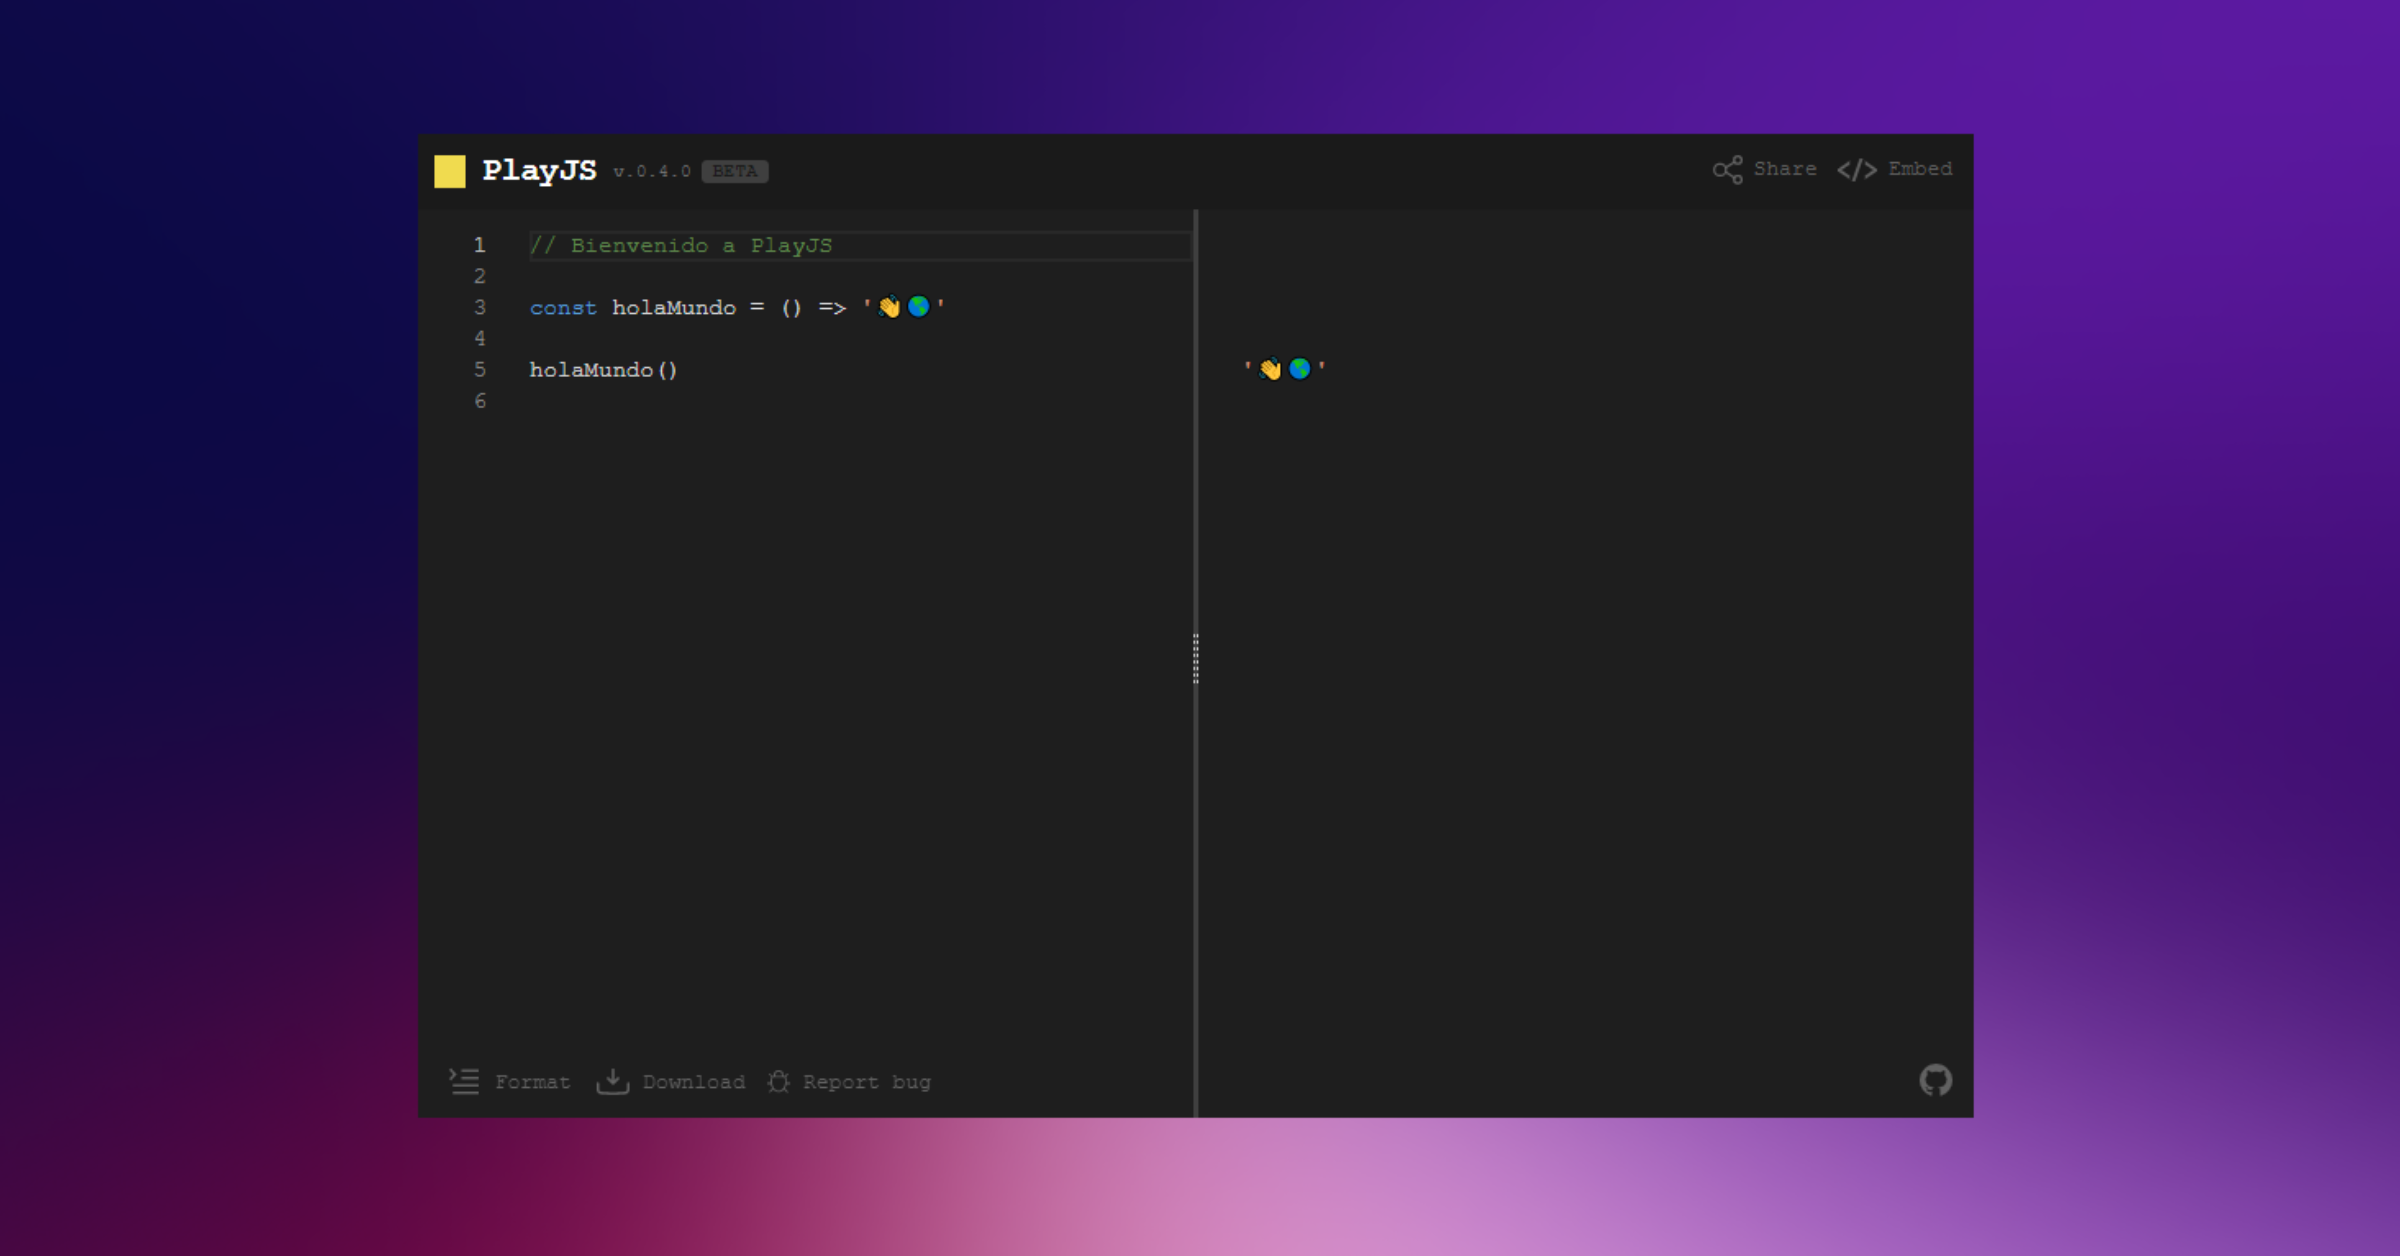Image resolution: width=2400 pixels, height=1256 pixels.
Task: Click the Download arrow icon
Action: pos(612,1081)
